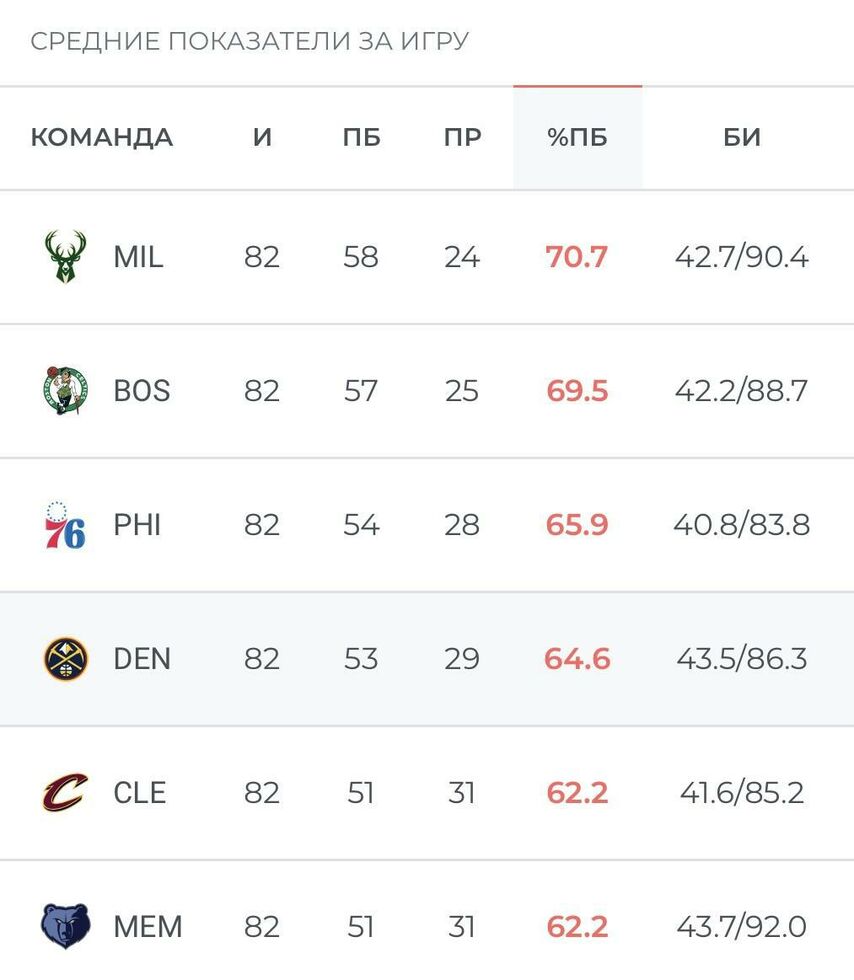Click the Philadelphia 76ers logo

(x=65, y=525)
